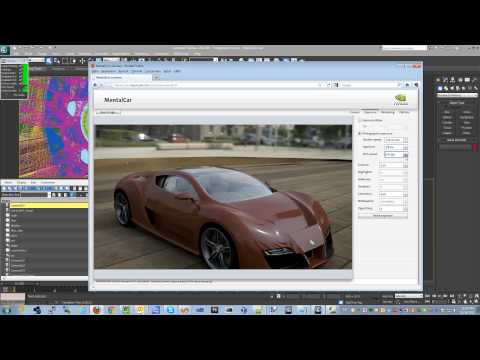This screenshot has height=360, width=480.
Task: Open the Bearbeiten menu in the browser
Action: coord(108,71)
